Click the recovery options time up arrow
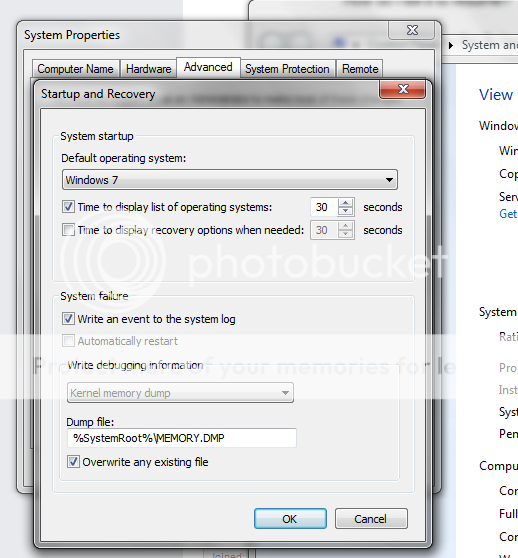This screenshot has width=518, height=558. click(345, 226)
